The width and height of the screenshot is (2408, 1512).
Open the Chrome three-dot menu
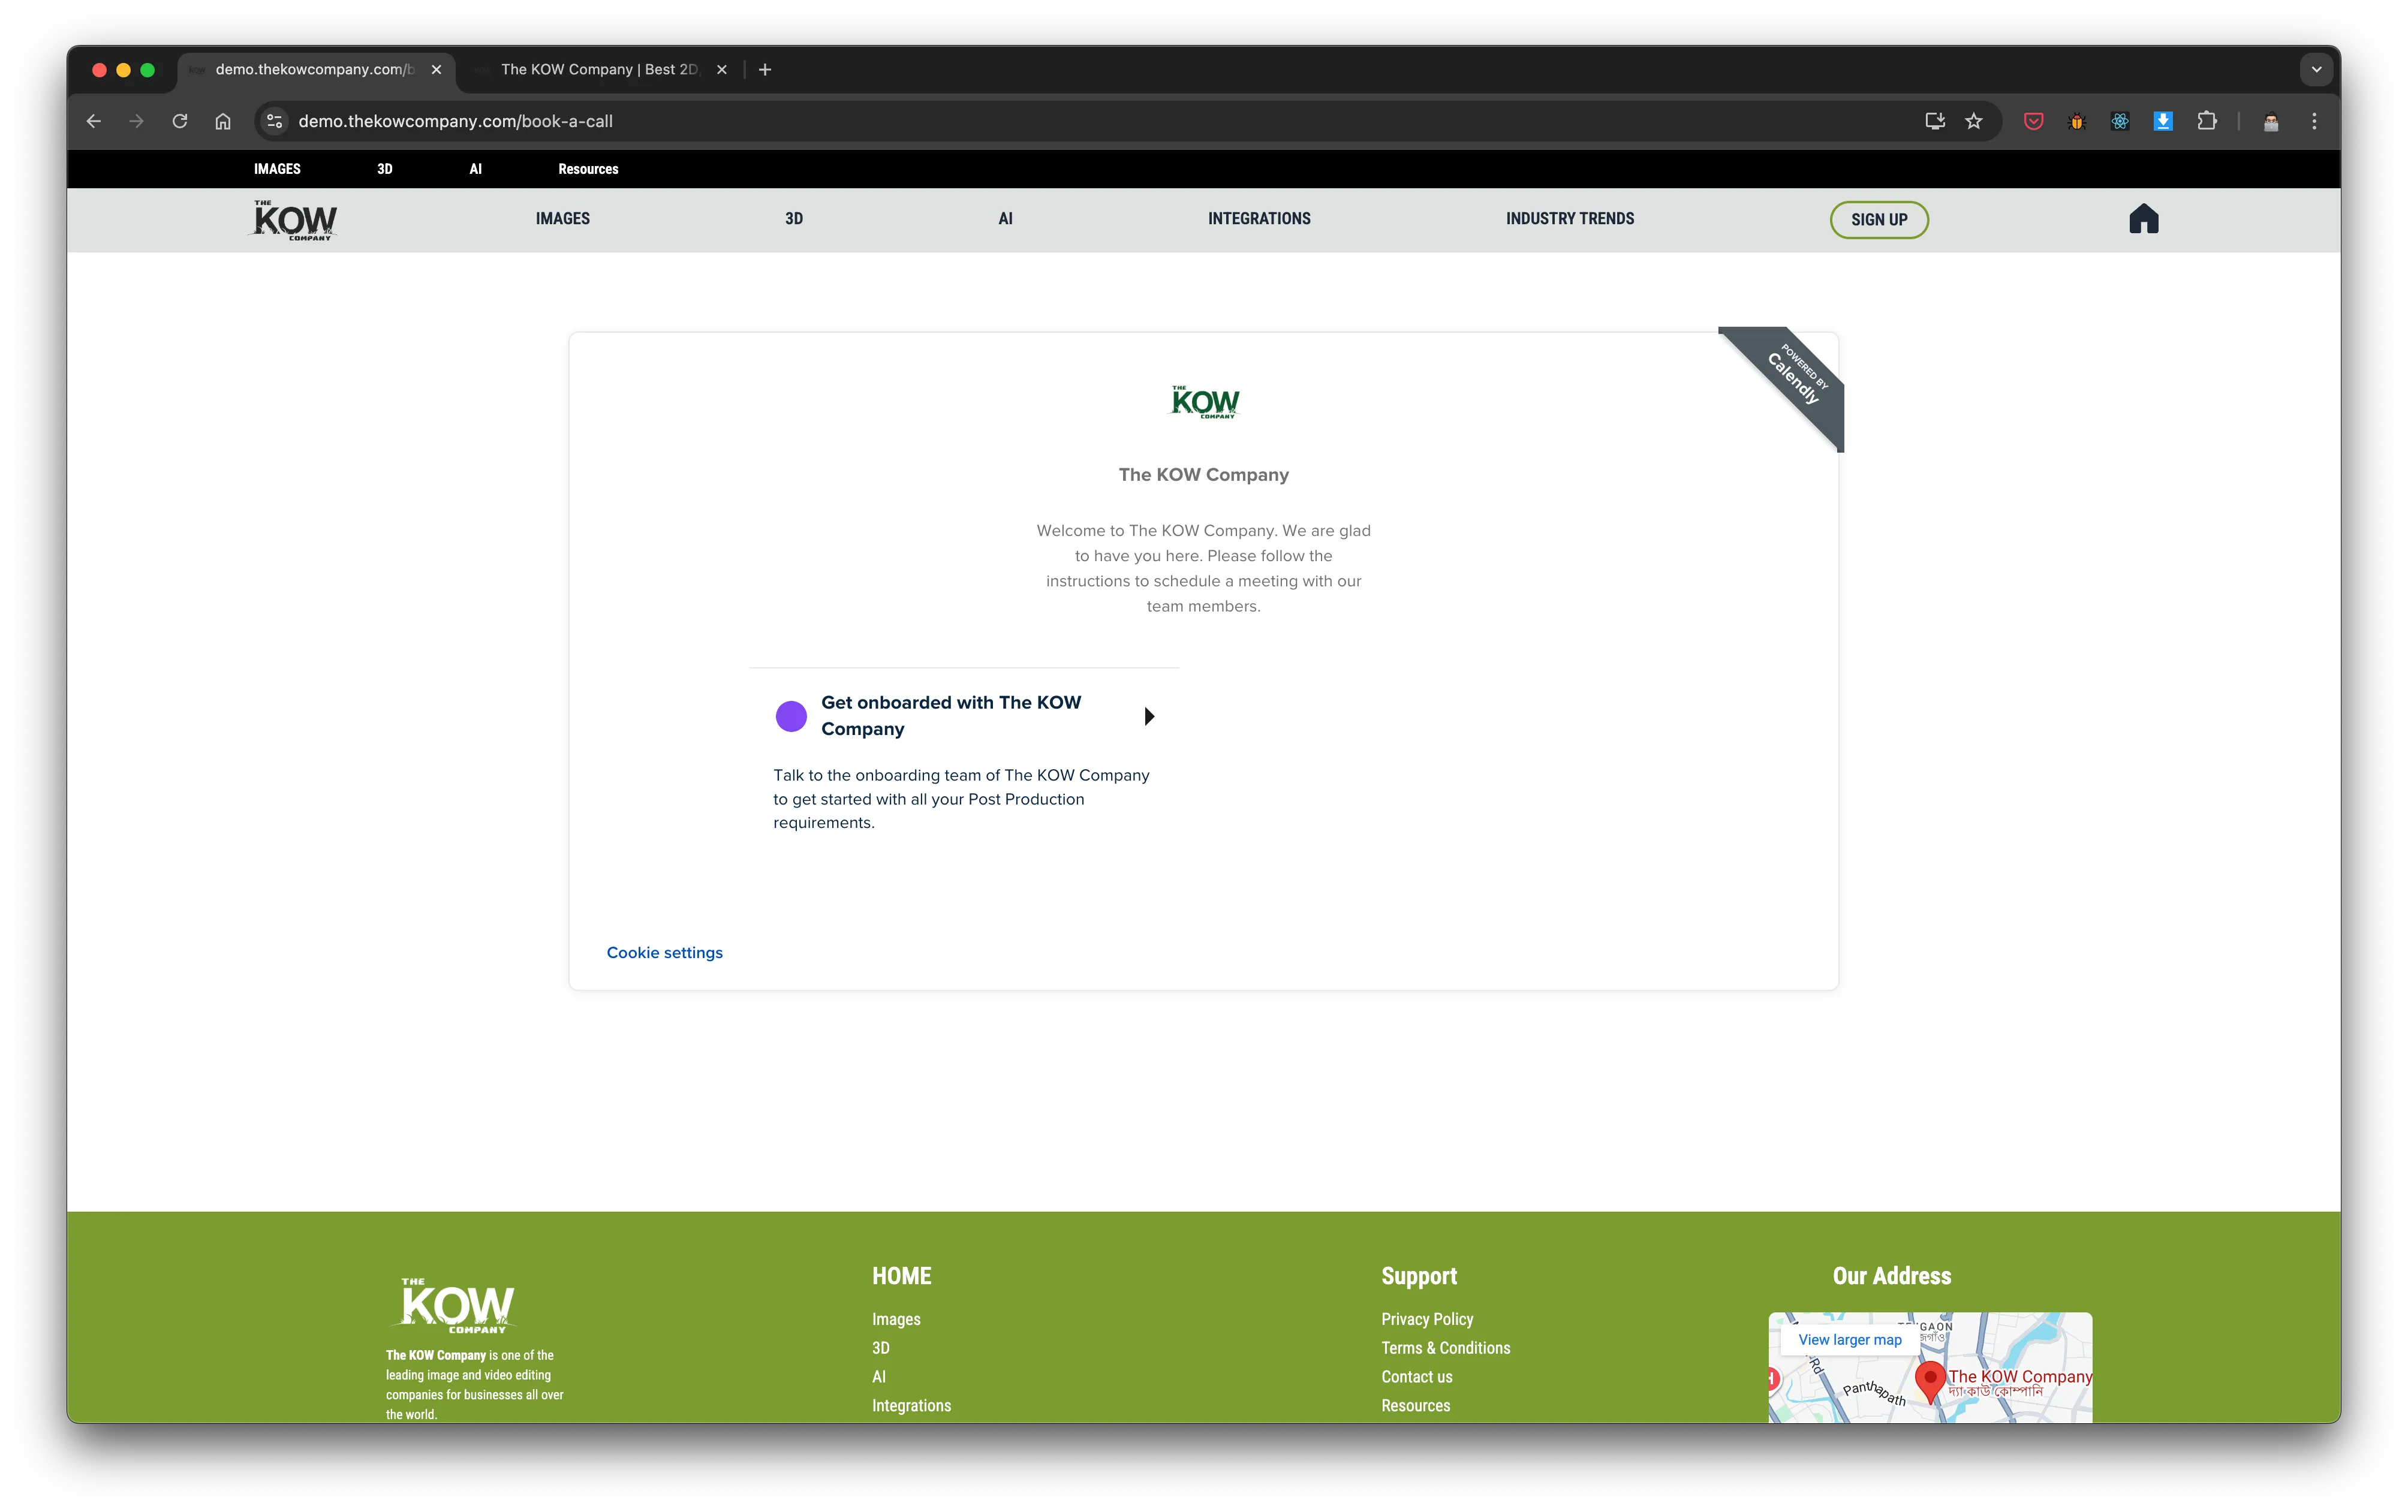[2314, 121]
